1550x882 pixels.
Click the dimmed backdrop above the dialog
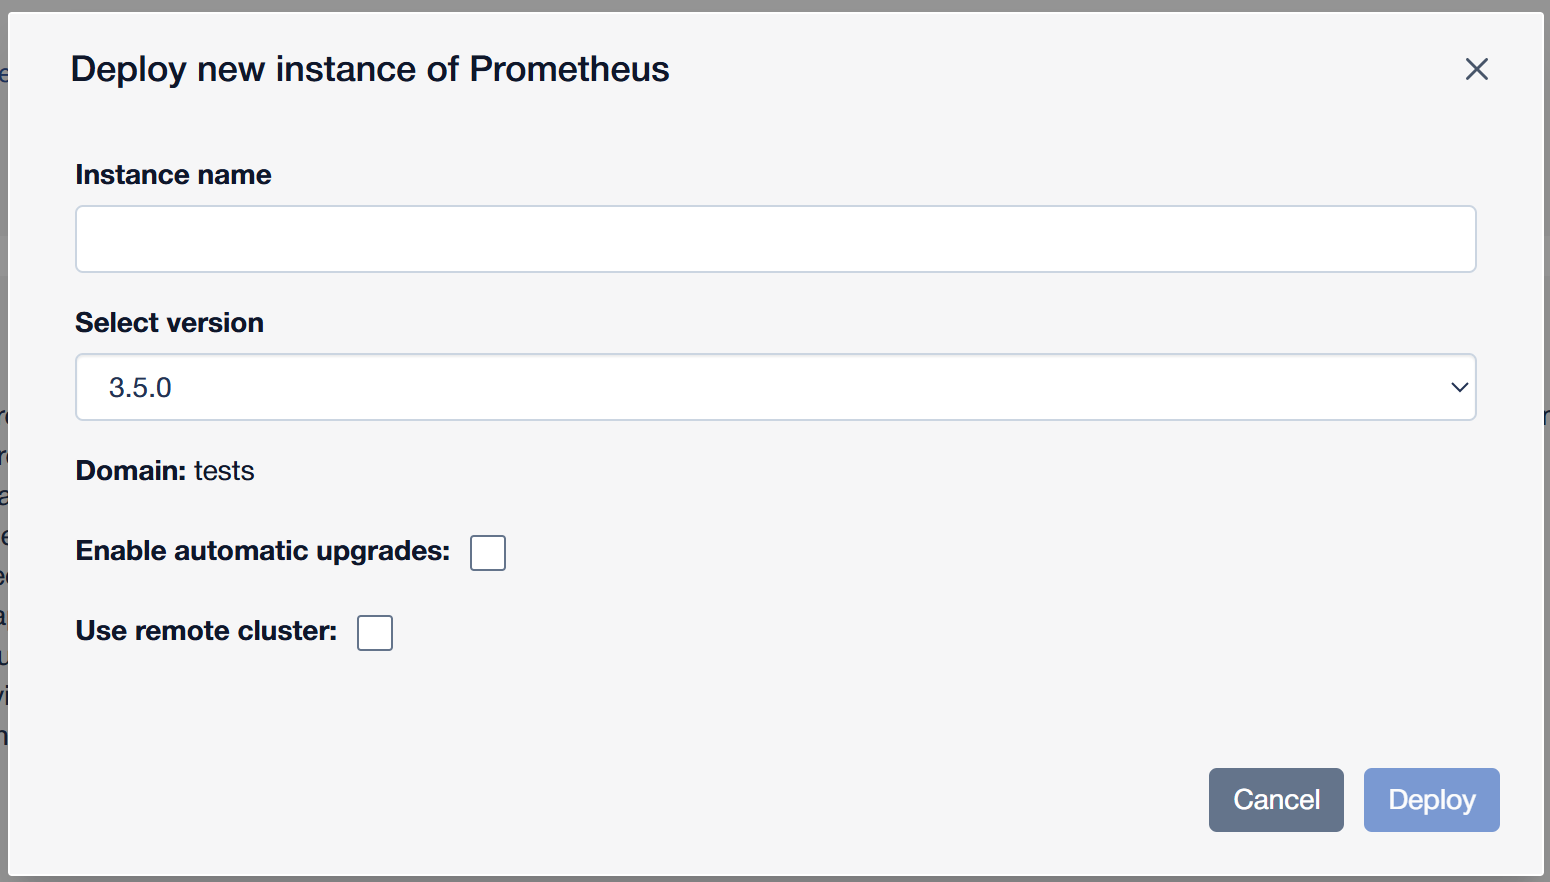775,5
